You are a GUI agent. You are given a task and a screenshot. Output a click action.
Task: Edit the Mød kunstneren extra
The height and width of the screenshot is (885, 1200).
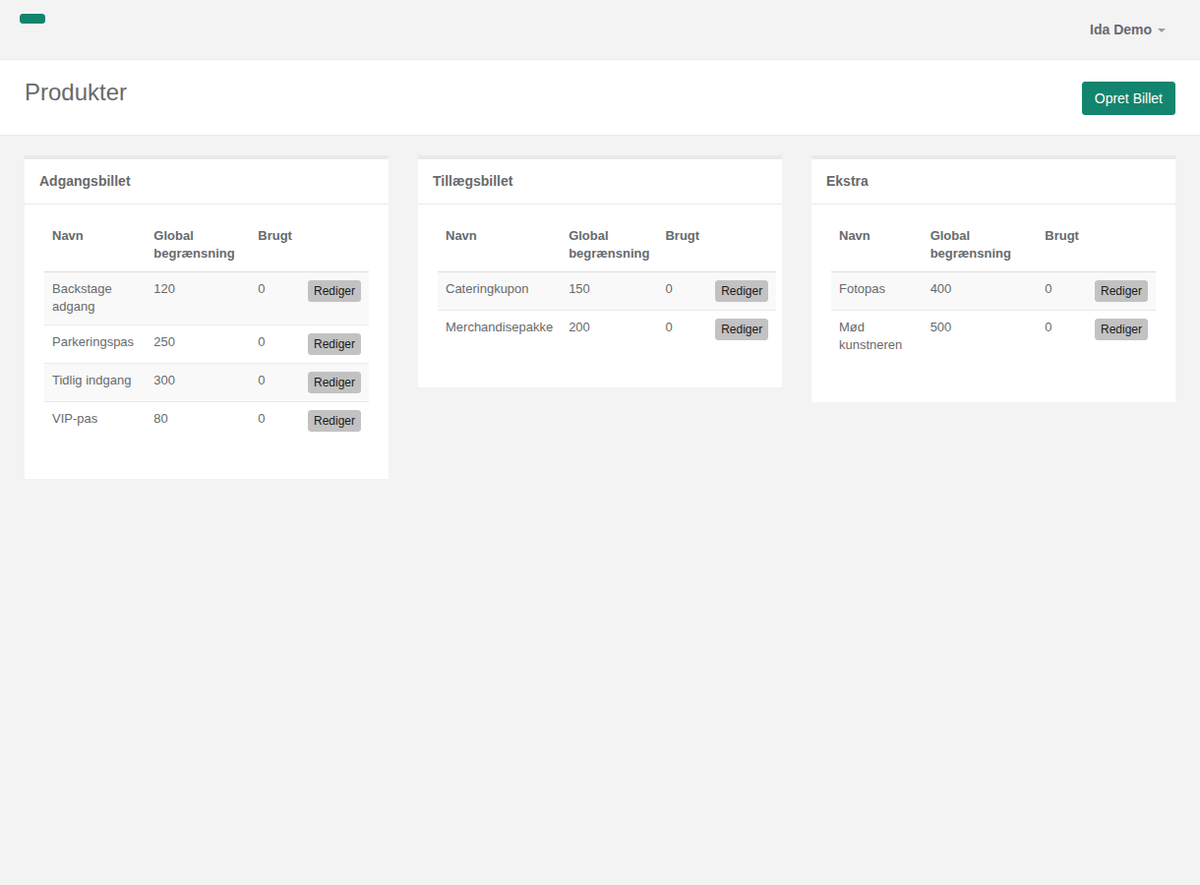1121,329
